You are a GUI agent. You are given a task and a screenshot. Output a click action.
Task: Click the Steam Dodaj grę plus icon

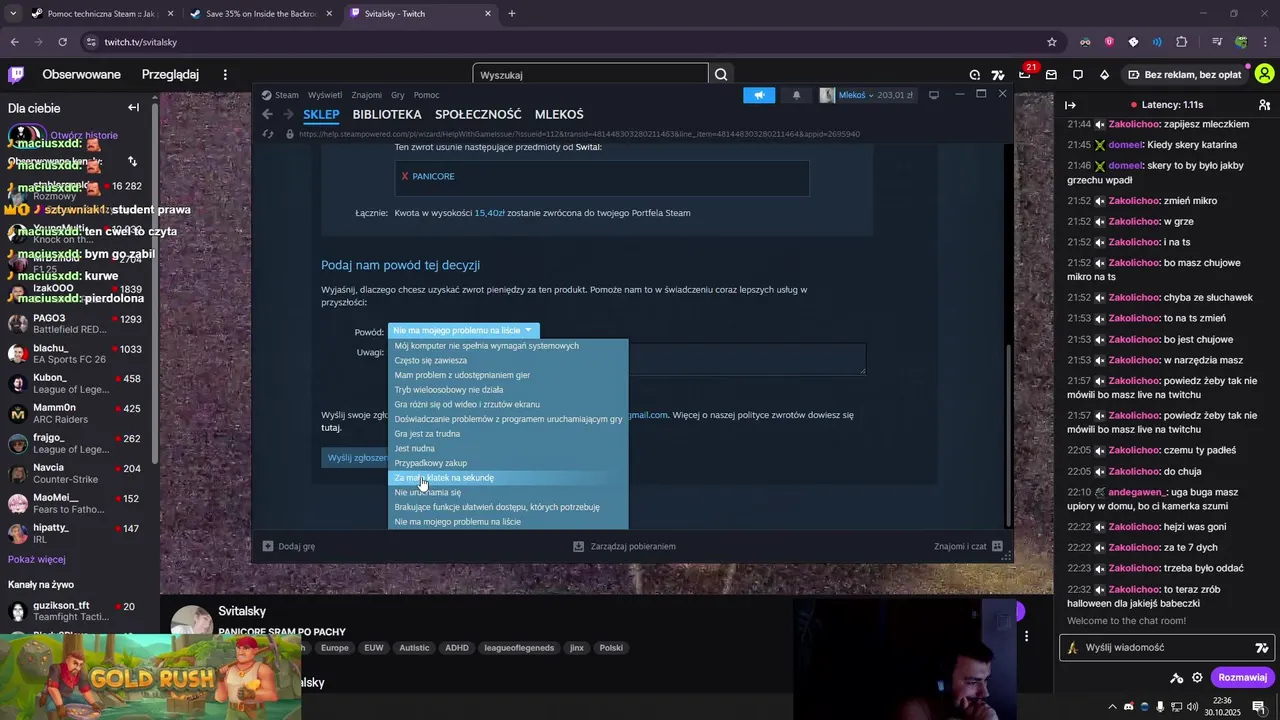pyautogui.click(x=268, y=546)
